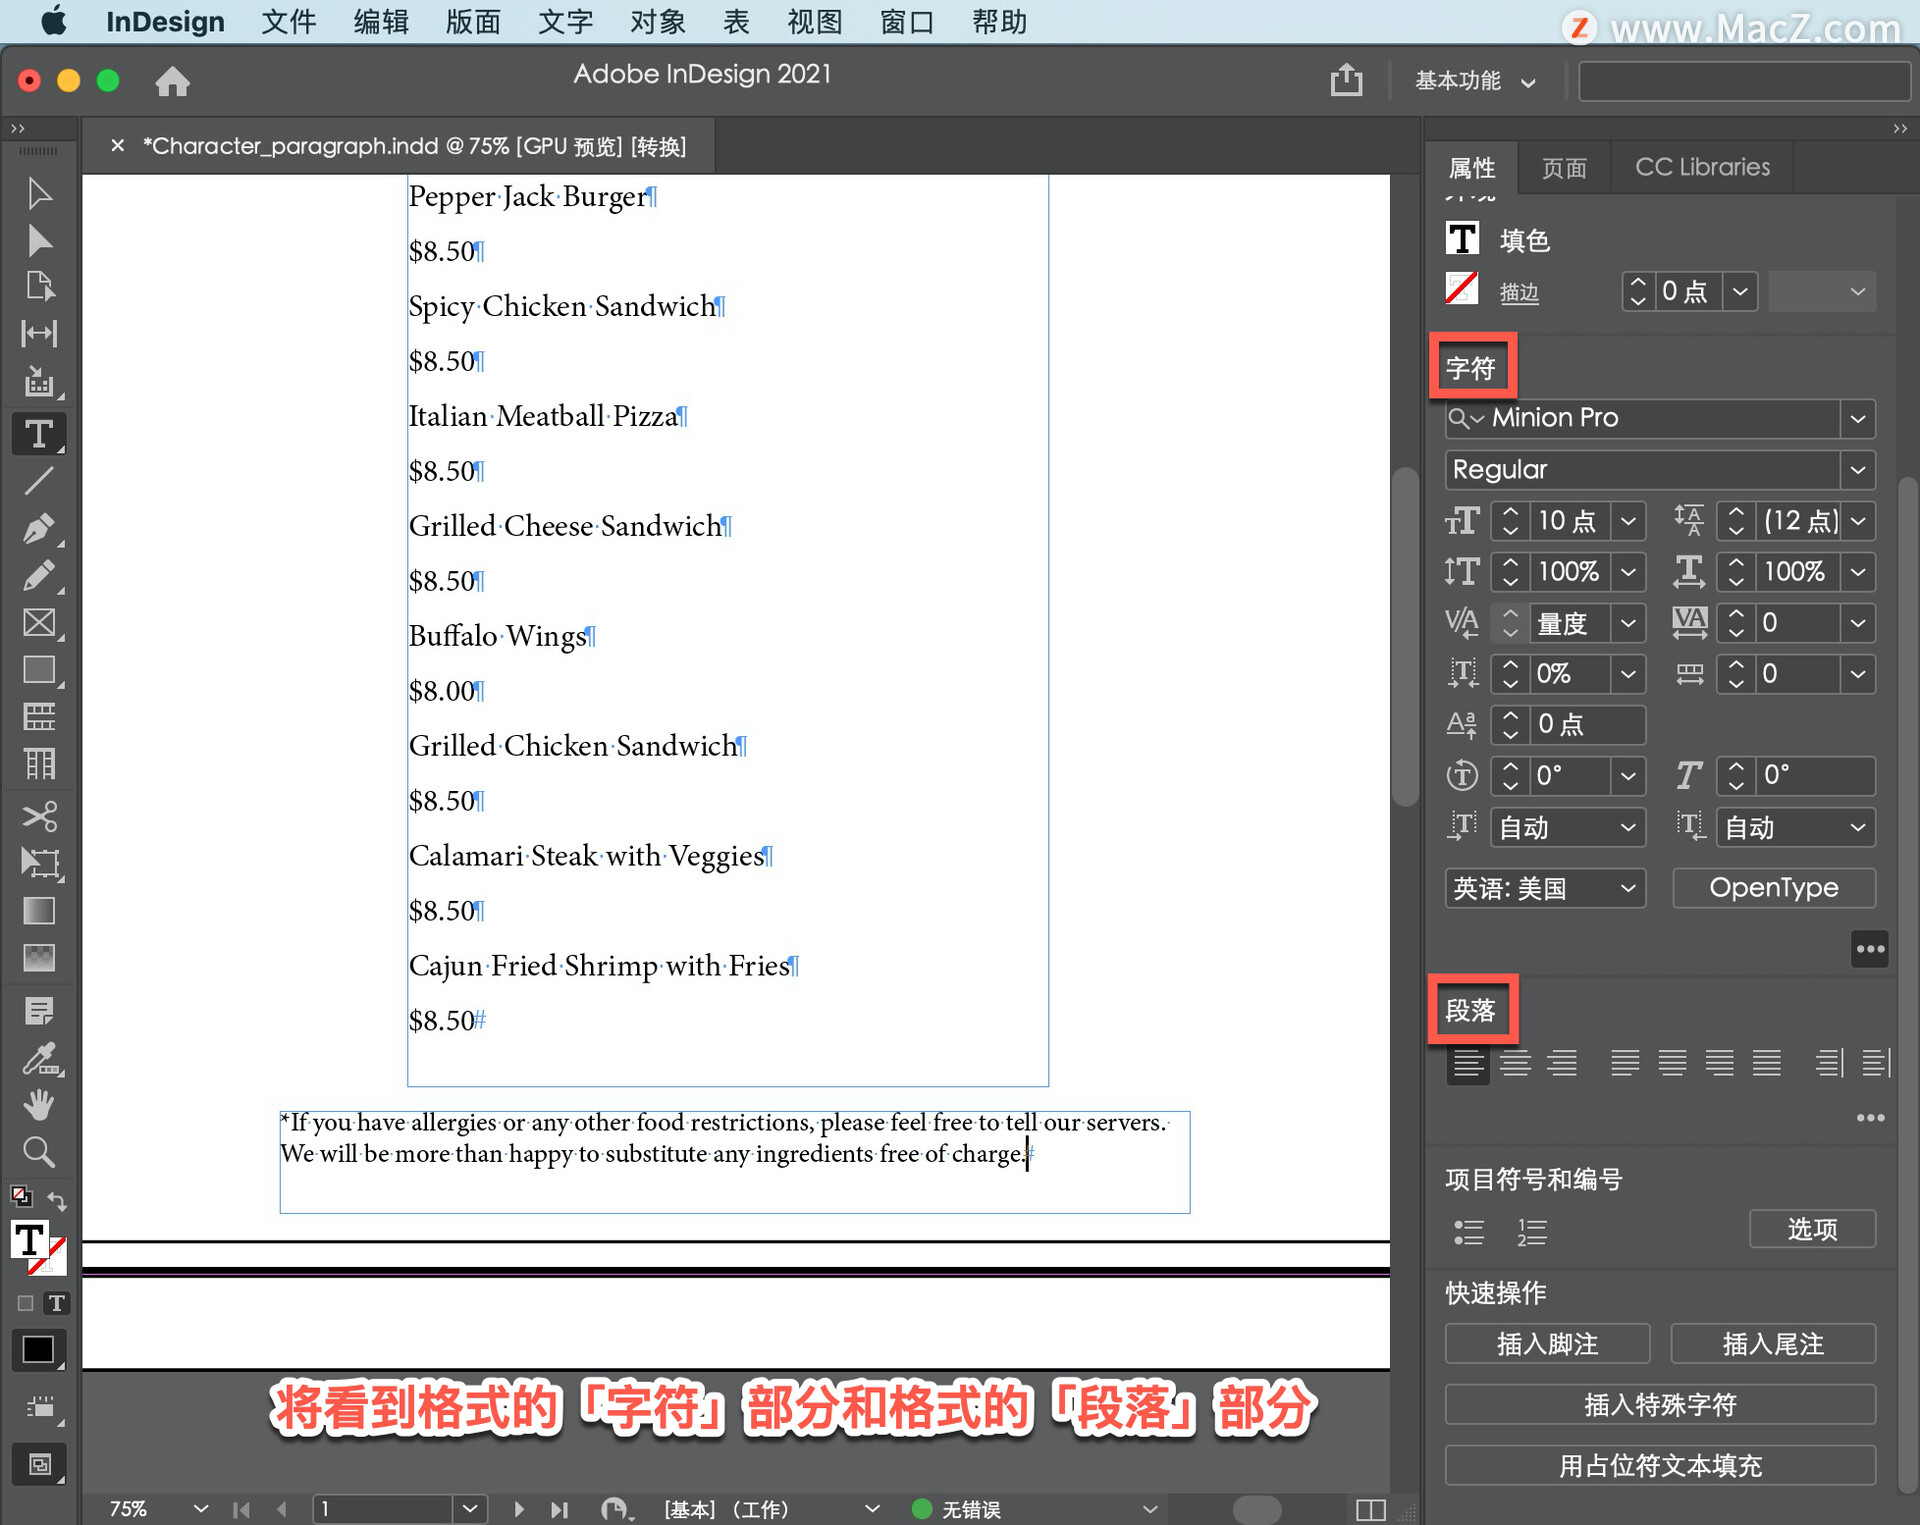Enable justify with last line left
The width and height of the screenshot is (1920, 1525).
click(x=1625, y=1063)
